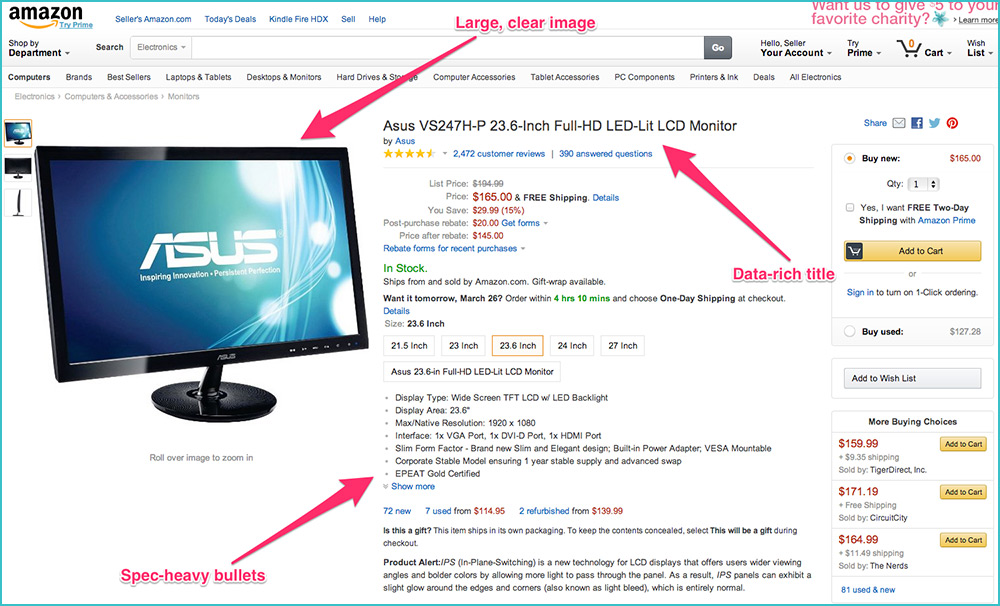Image resolution: width=1000 pixels, height=606 pixels.
Task: Click the five-star rating icons
Action: coord(409,154)
